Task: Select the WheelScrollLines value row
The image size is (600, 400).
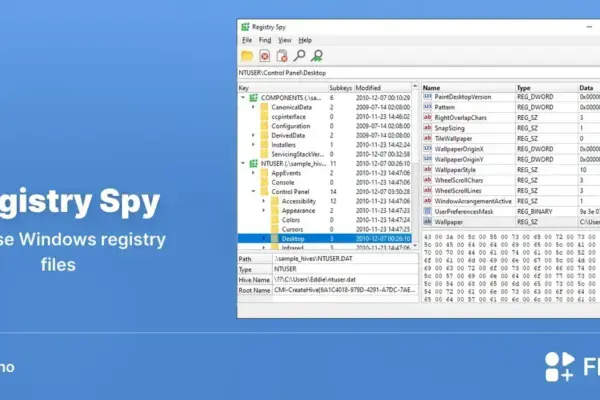Action: [511, 191]
